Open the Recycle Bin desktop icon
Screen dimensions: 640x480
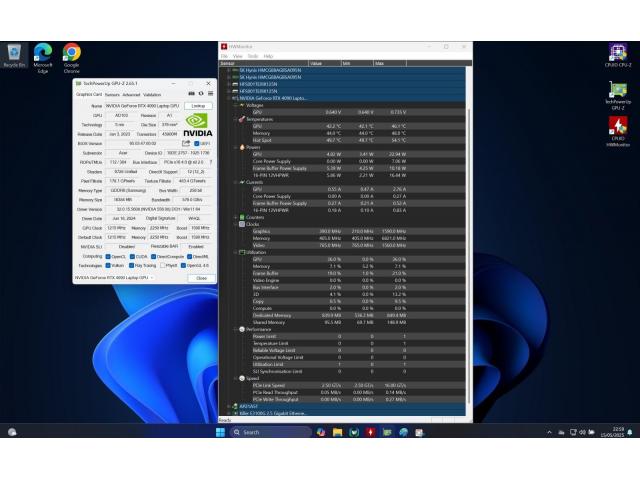click(x=14, y=56)
